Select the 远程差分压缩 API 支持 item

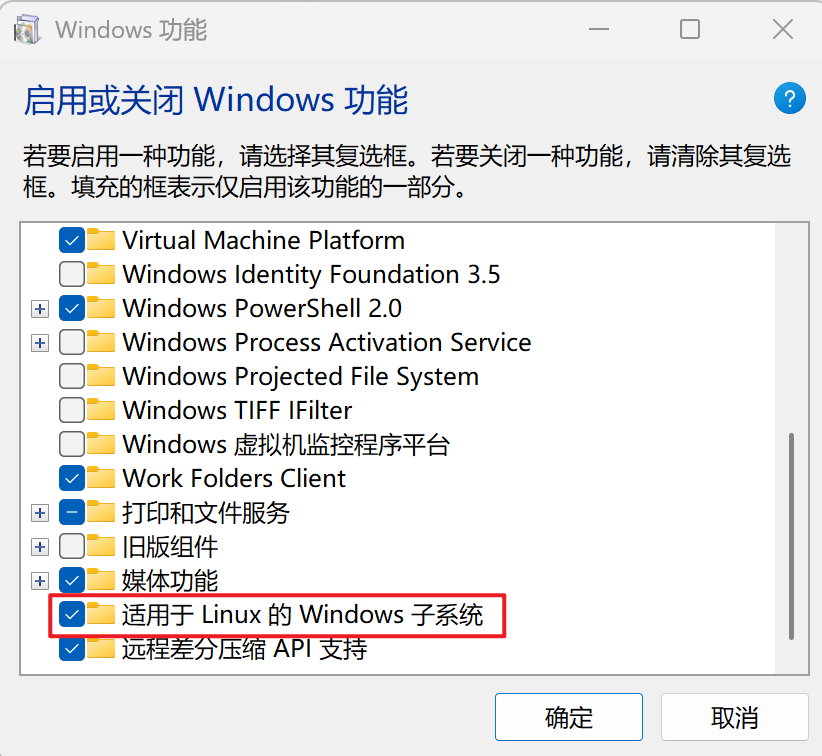click(244, 649)
